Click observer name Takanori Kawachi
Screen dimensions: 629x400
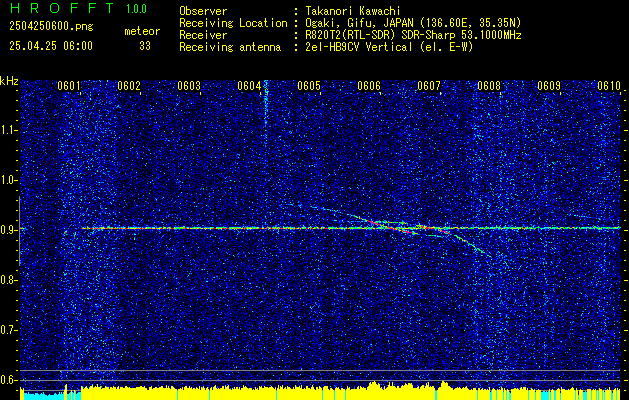pyautogui.click(x=352, y=11)
